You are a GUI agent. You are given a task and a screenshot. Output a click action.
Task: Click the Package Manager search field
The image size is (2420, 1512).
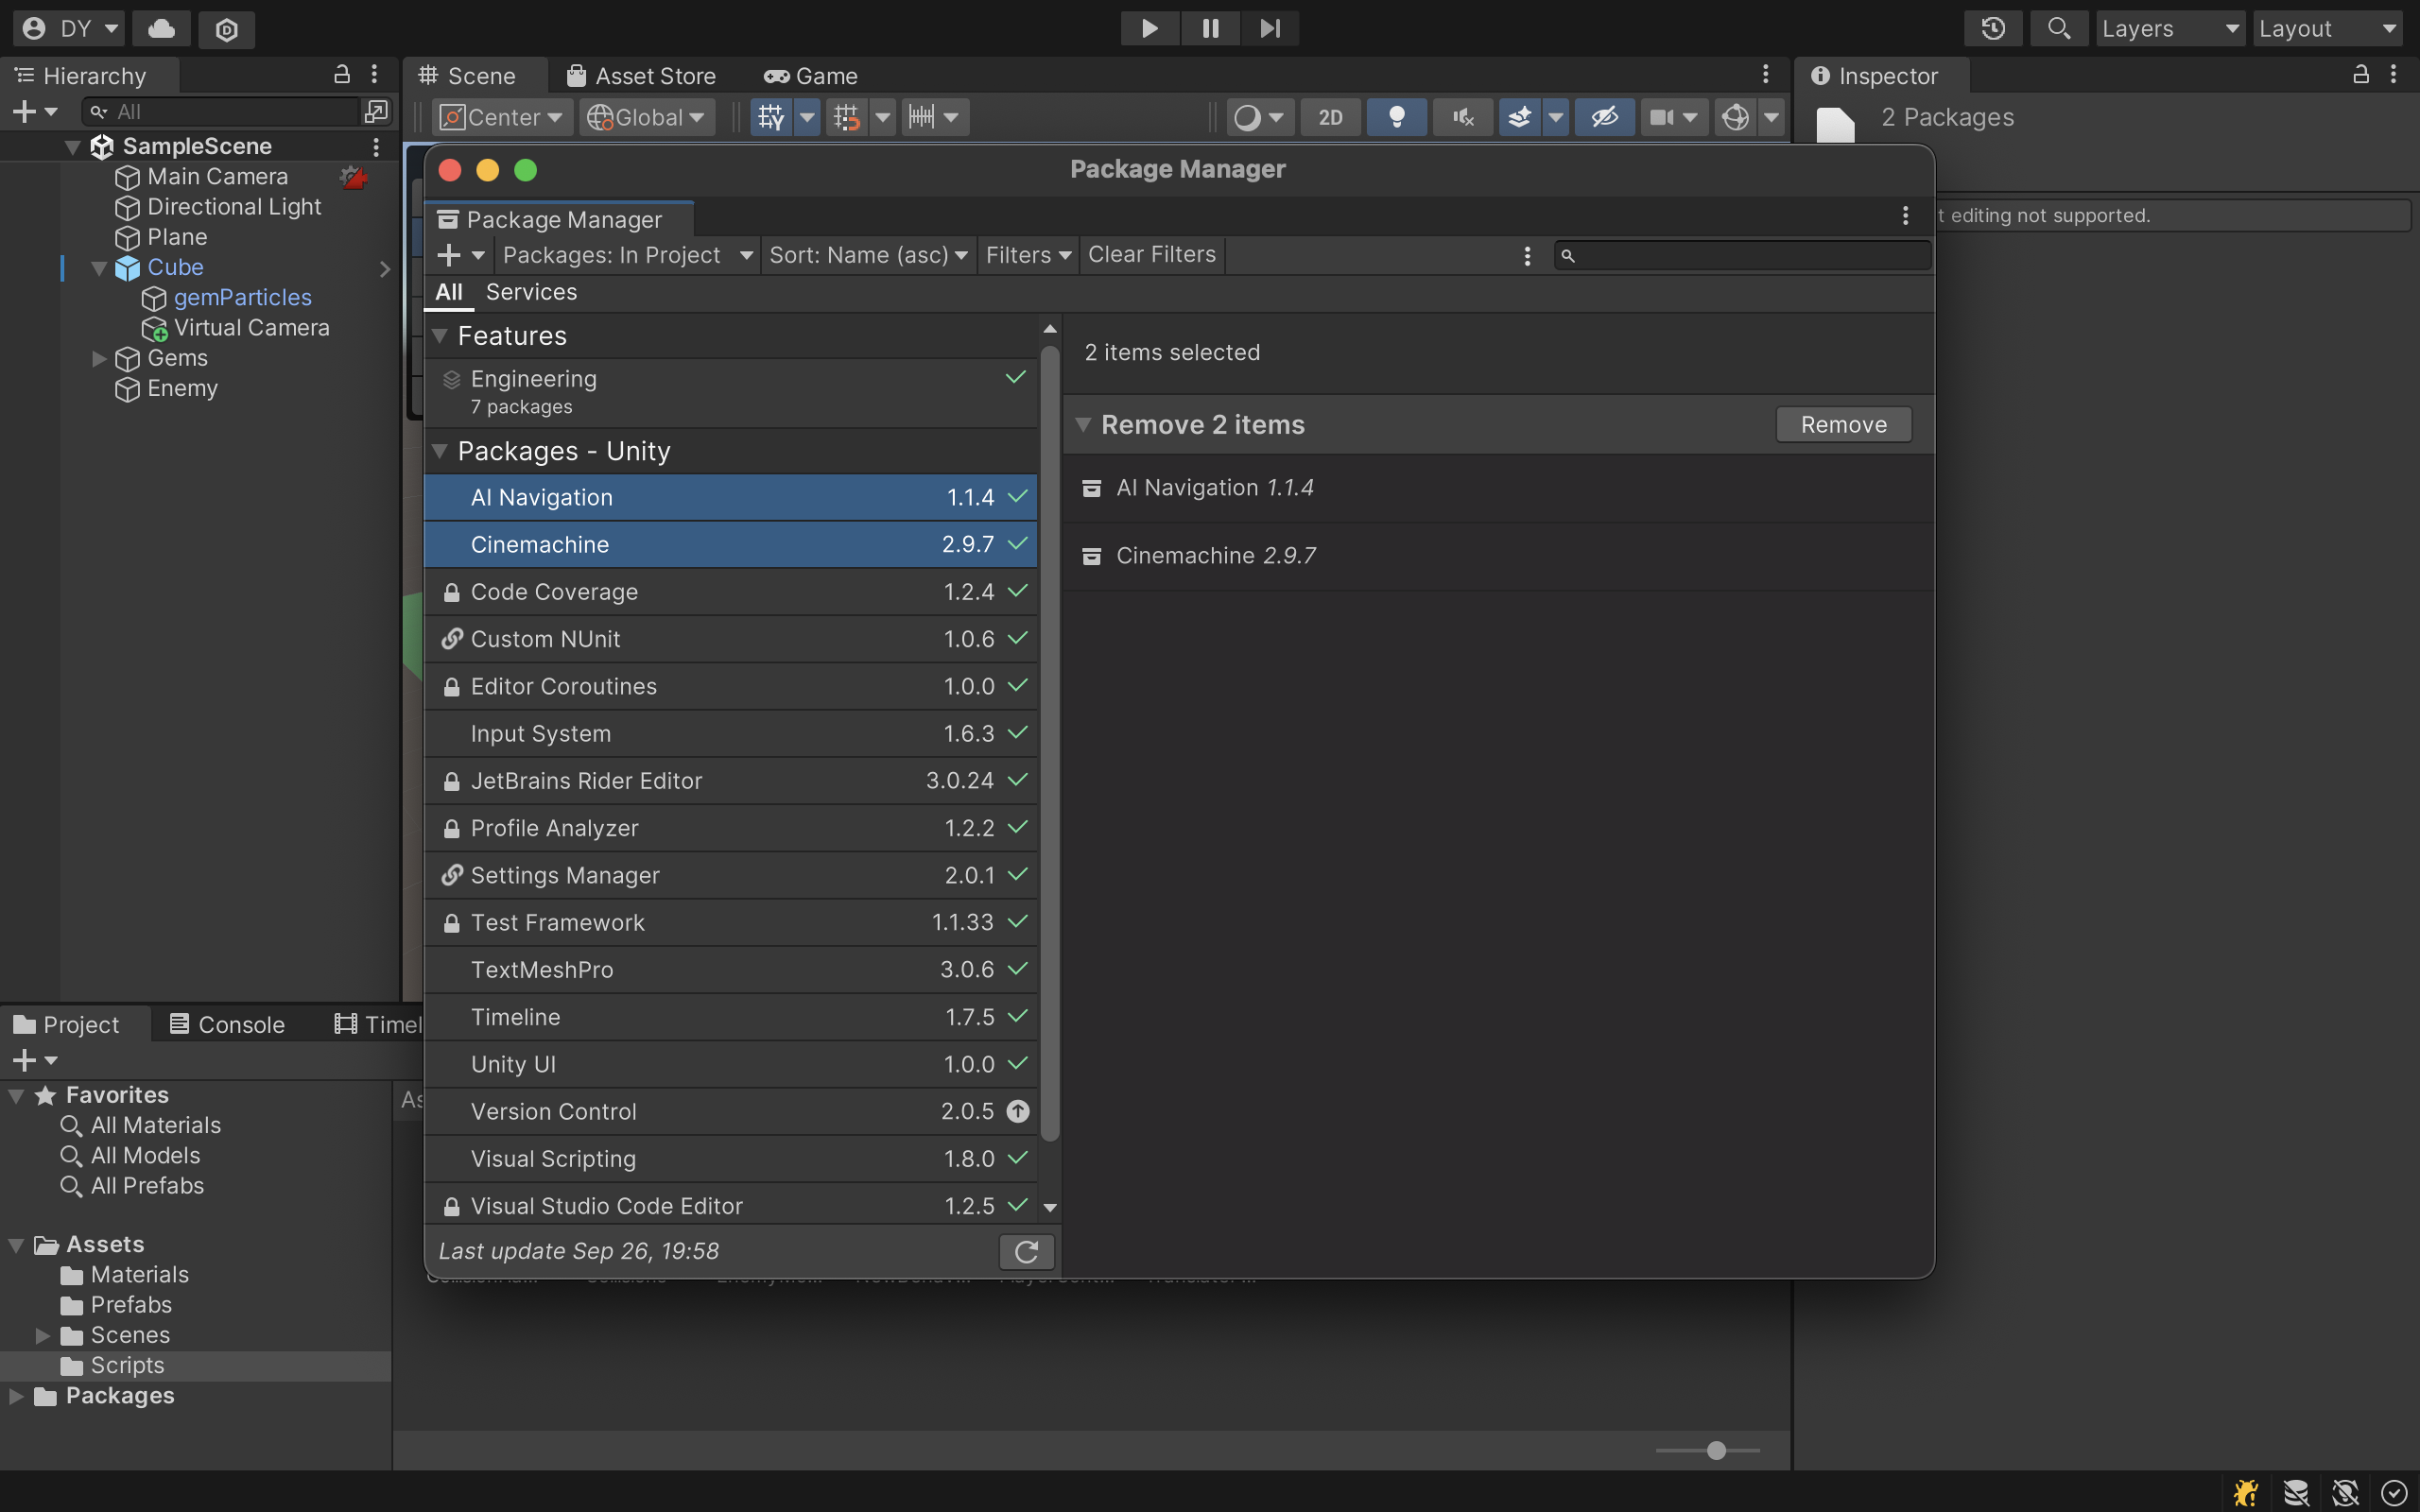(x=1742, y=256)
